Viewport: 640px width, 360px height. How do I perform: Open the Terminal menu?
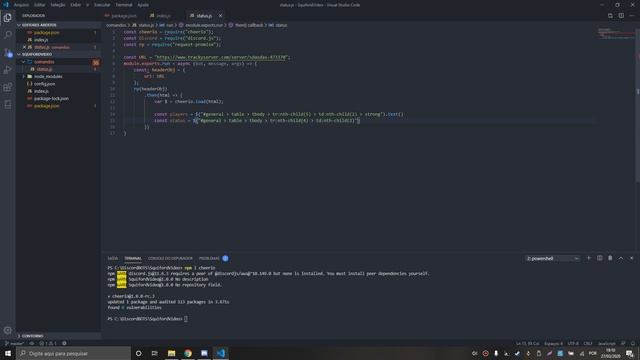tap(124, 5)
